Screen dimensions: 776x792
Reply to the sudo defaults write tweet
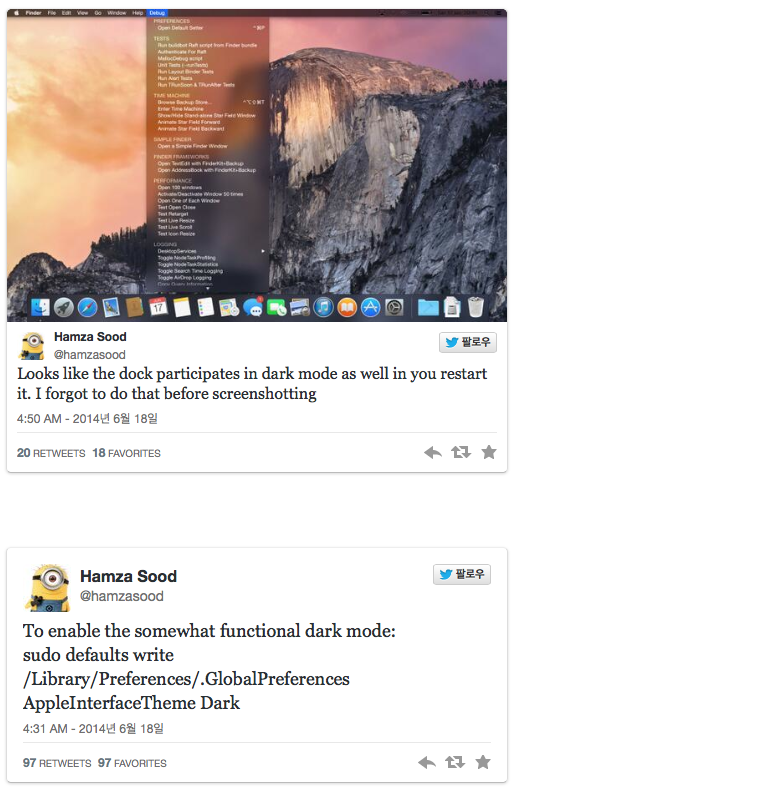coord(426,762)
